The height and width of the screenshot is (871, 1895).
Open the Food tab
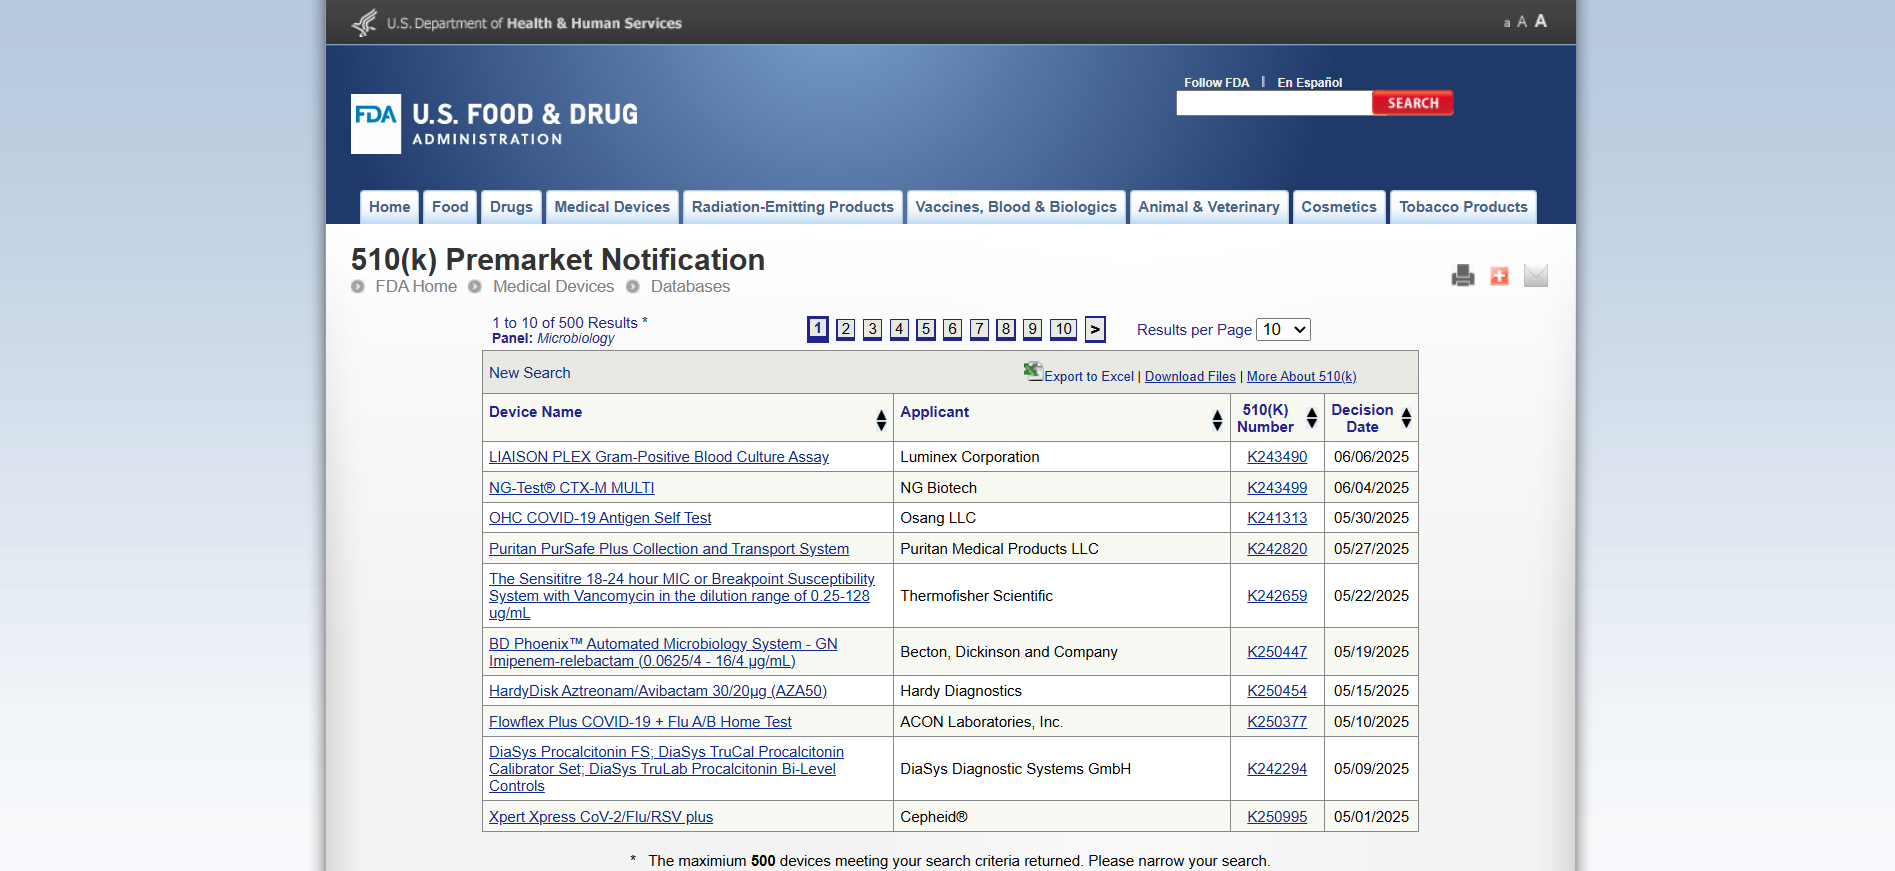(x=450, y=207)
